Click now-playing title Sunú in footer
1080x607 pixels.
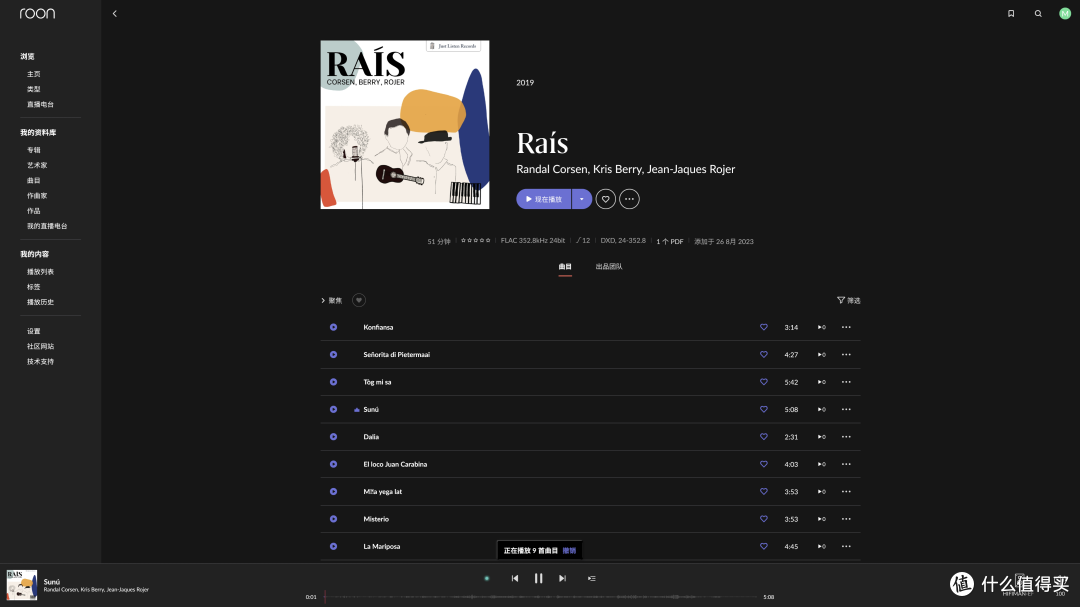52,582
